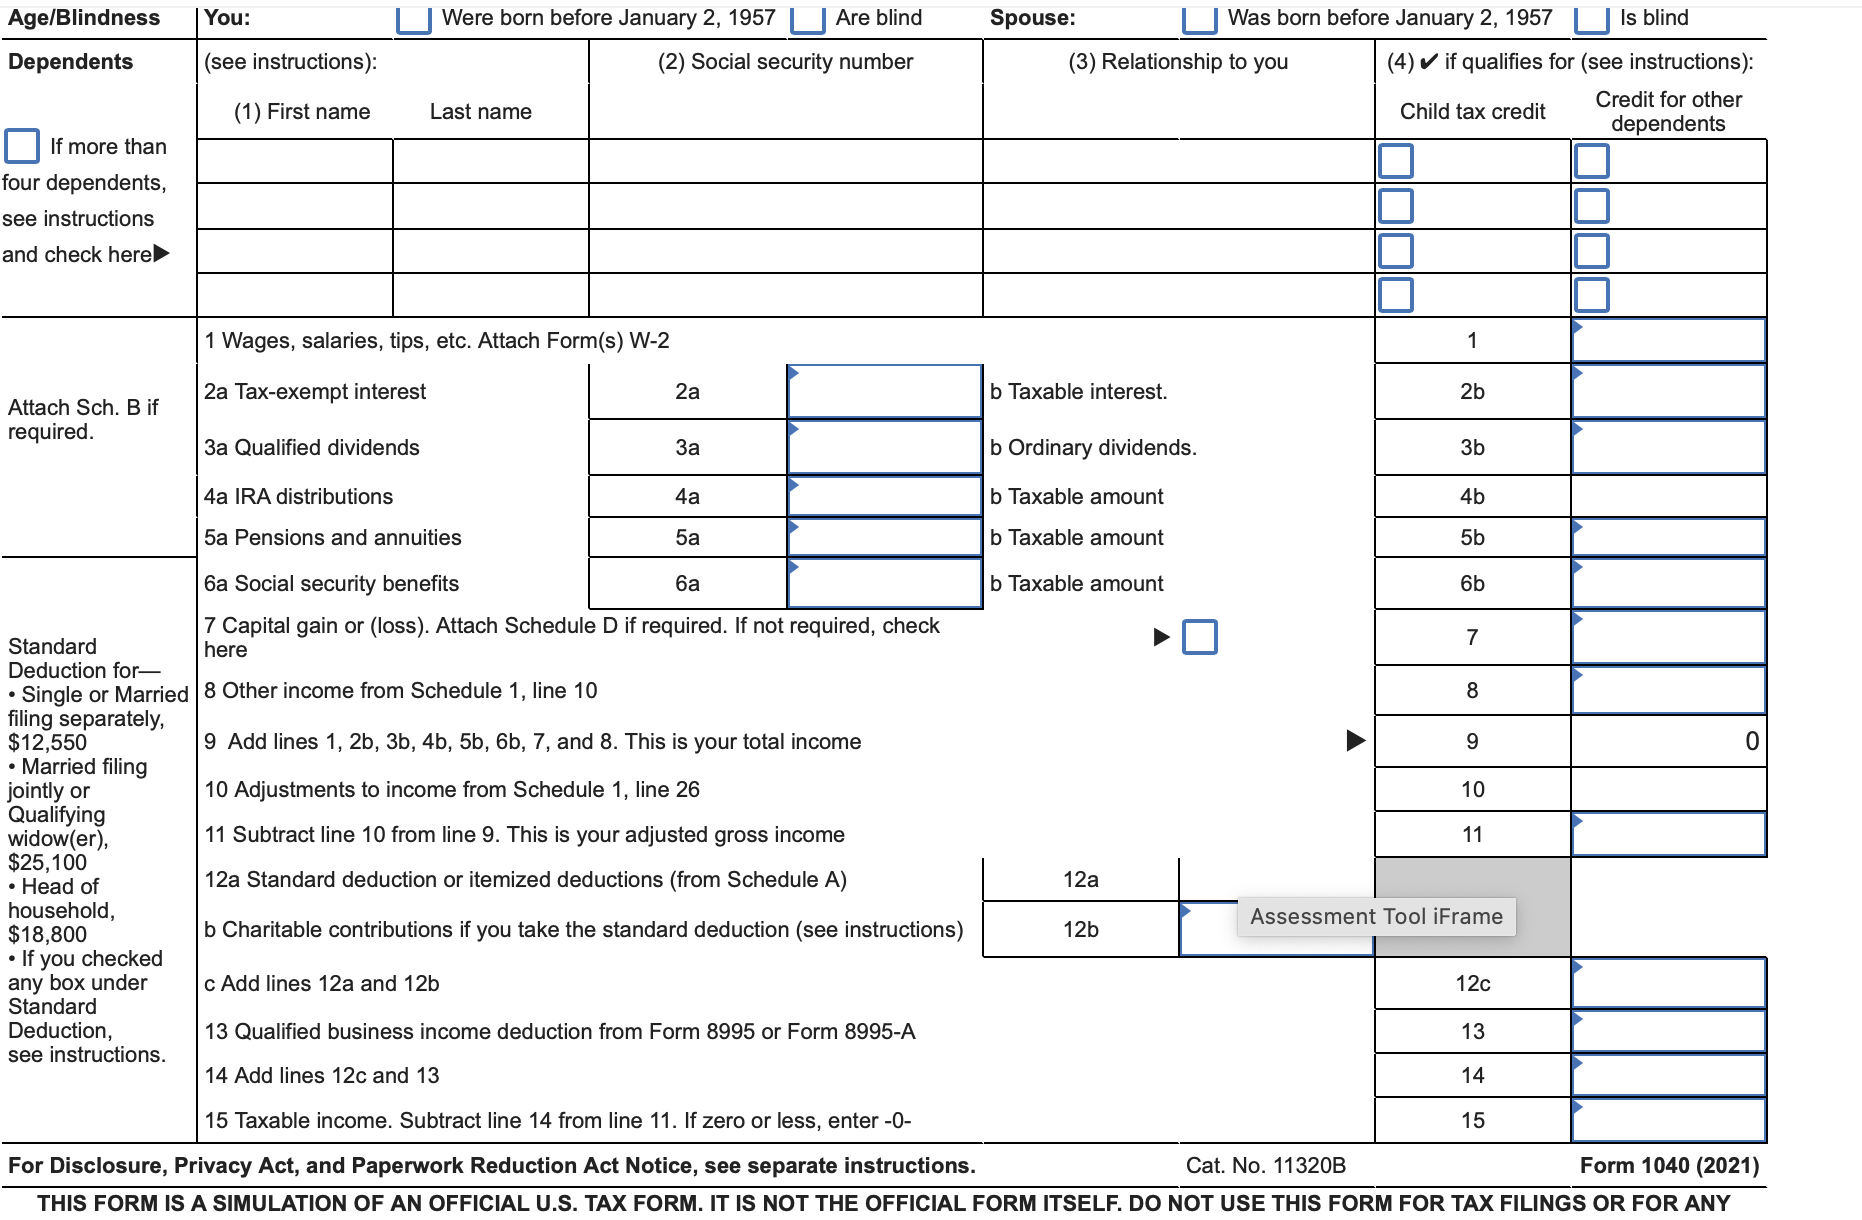Check Spouse 'Was born before January 2, 1957' box

[1199, 19]
